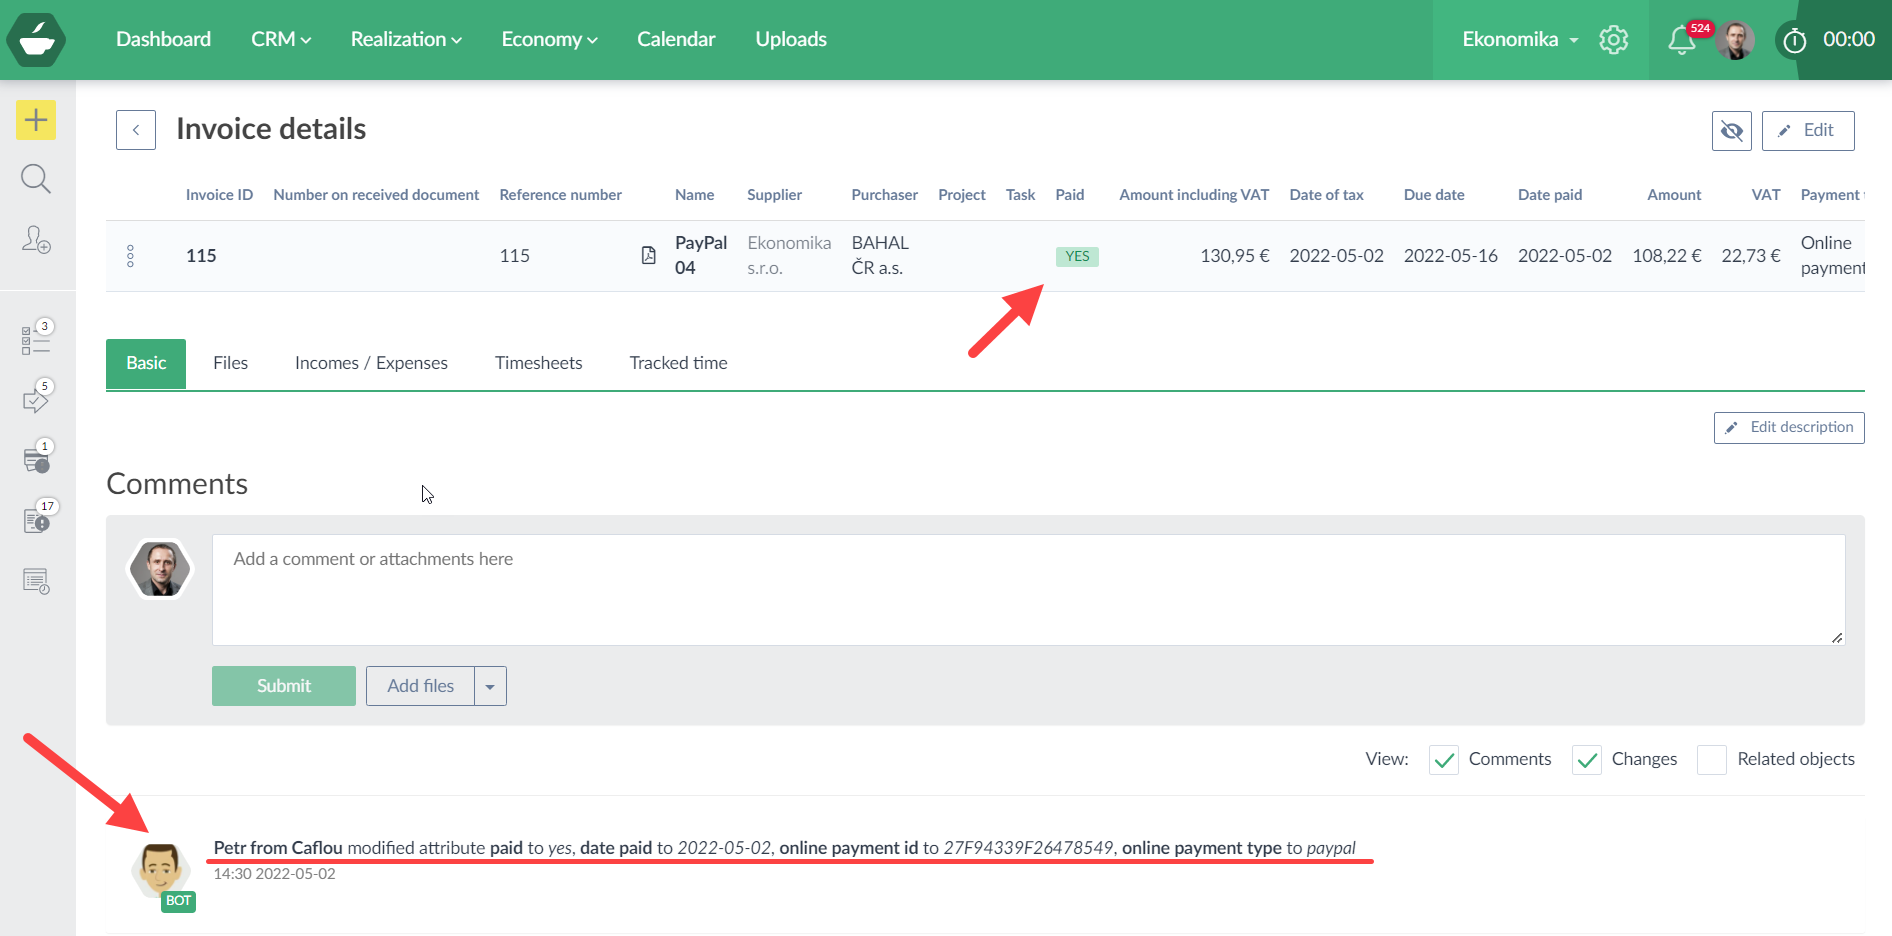Open the search magnifier in sidebar

click(x=36, y=179)
